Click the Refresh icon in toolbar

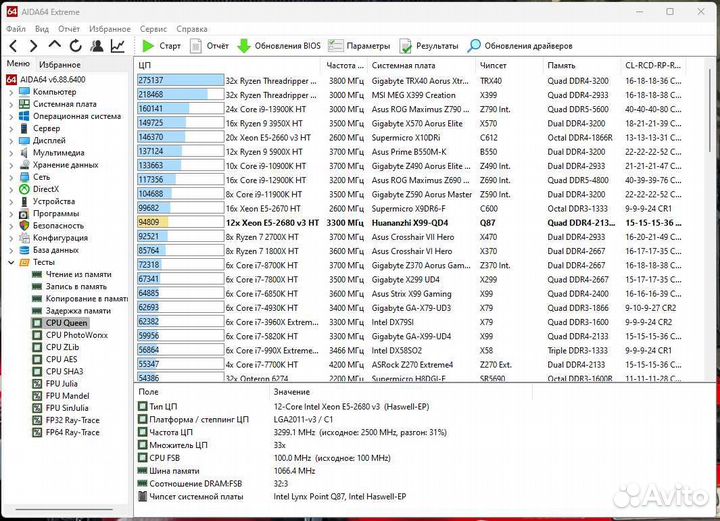[x=76, y=46]
